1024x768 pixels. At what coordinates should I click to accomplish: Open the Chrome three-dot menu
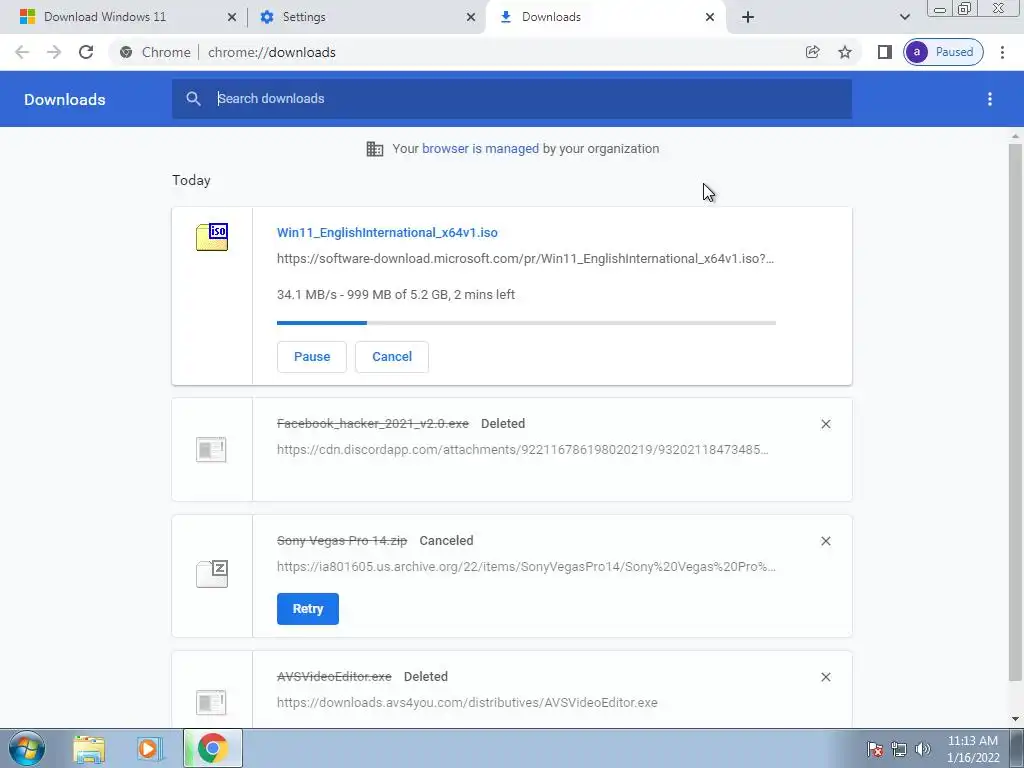(x=1002, y=52)
